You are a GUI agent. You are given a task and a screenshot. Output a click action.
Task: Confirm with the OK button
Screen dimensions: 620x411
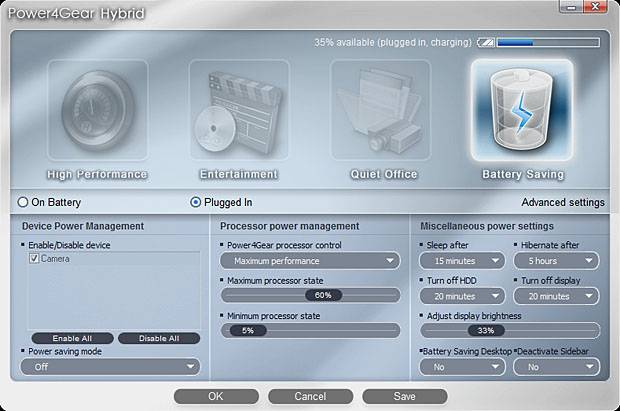tap(216, 396)
